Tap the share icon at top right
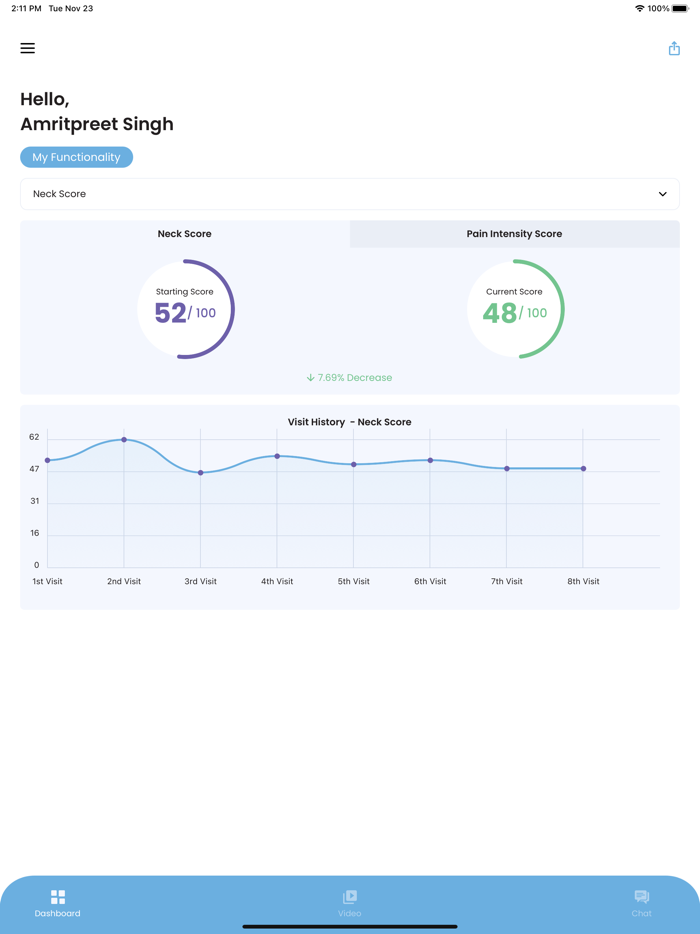This screenshot has width=700, height=934. coord(674,48)
